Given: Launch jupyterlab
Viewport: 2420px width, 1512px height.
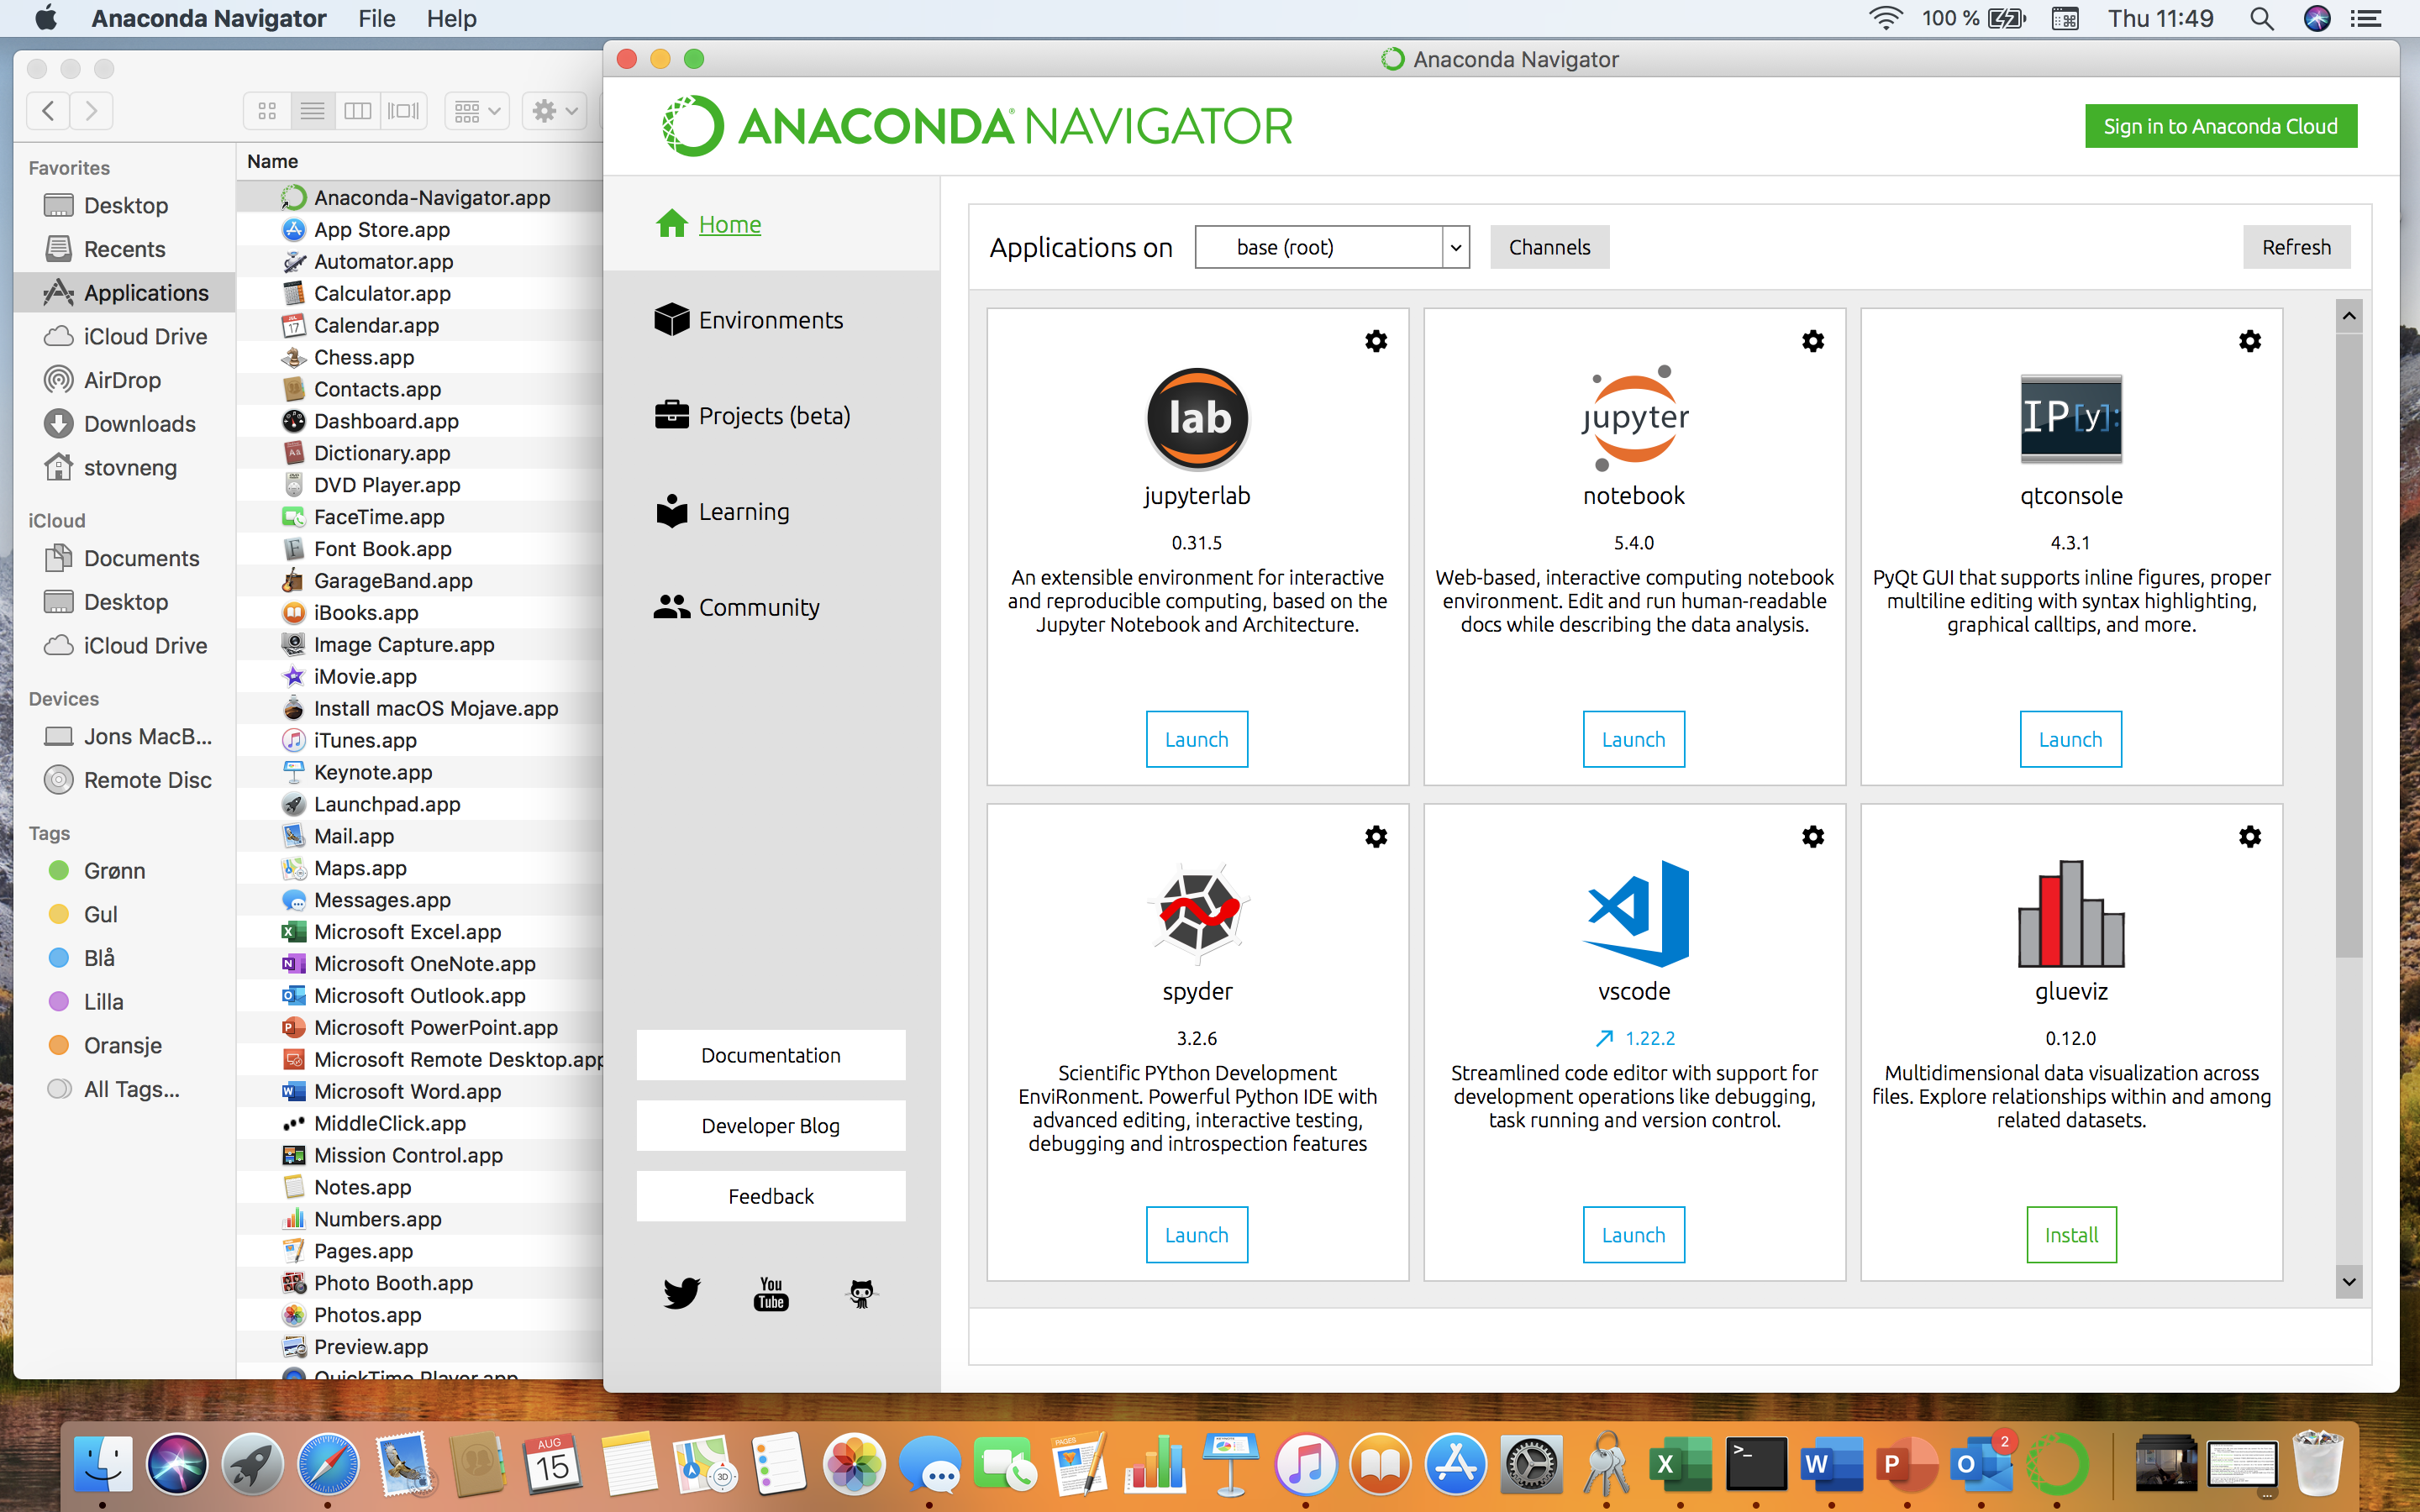Looking at the screenshot, I should [1197, 739].
